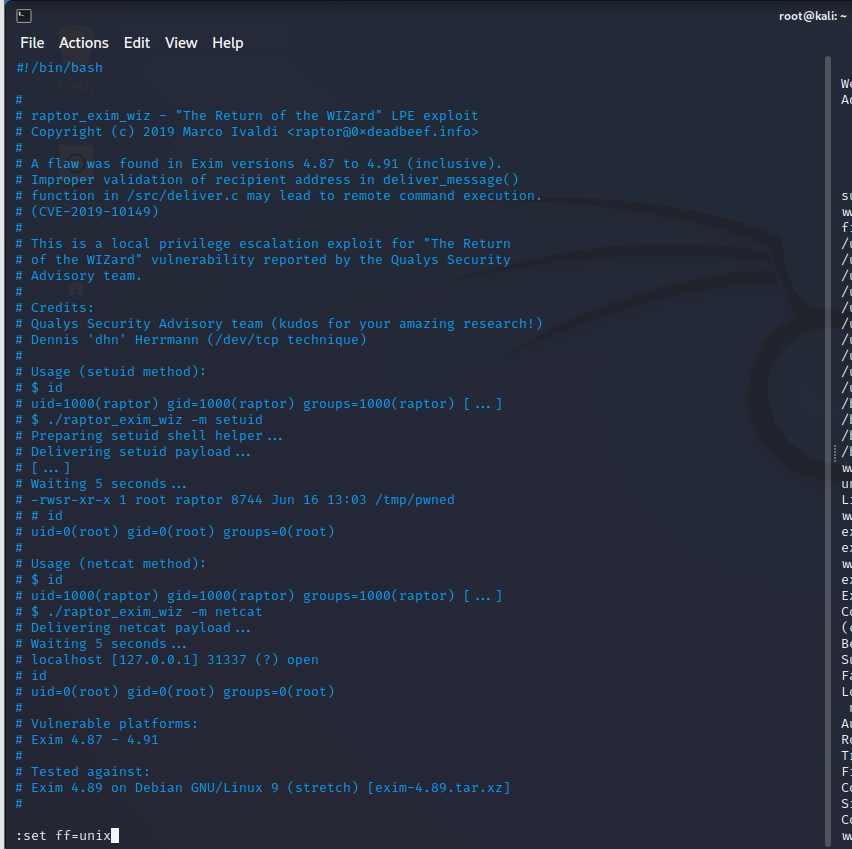Click the 'function in /src/deliver.c' line
The width and height of the screenshot is (852, 849).
pos(279,196)
